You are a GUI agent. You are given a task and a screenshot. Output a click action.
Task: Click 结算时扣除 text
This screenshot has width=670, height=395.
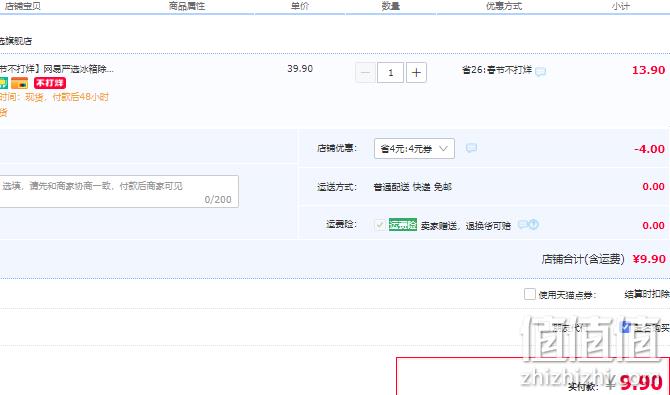[647, 294]
